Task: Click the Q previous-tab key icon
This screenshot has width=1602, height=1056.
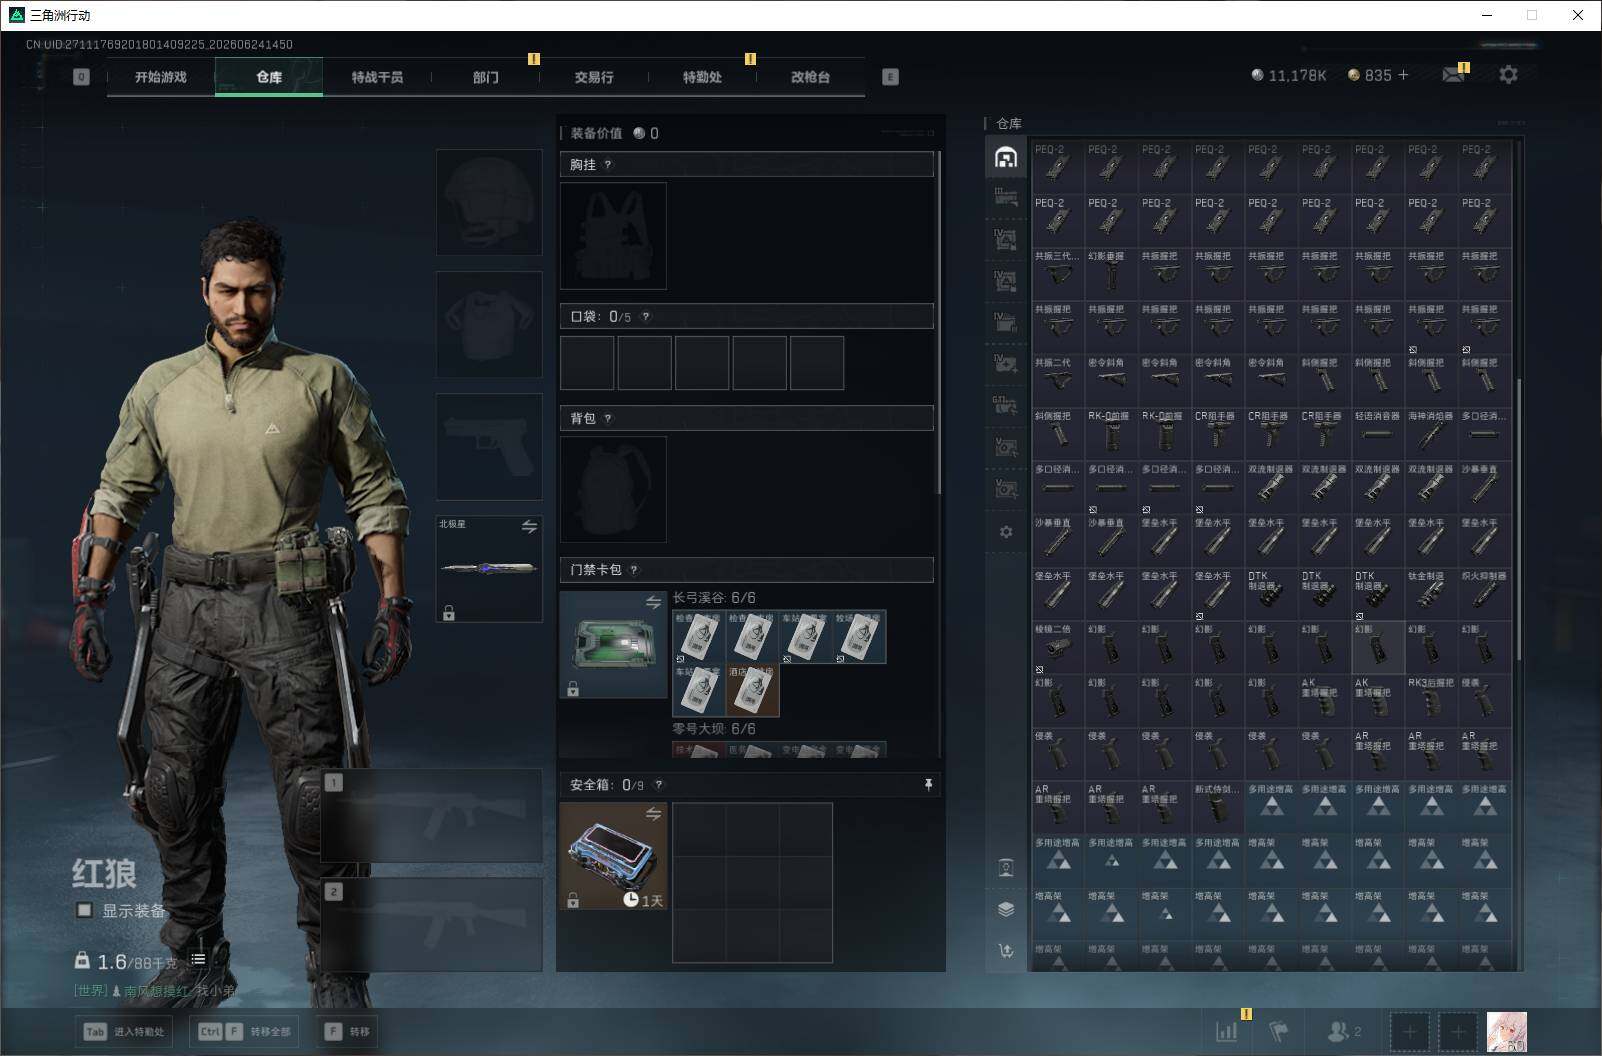Action: (81, 77)
